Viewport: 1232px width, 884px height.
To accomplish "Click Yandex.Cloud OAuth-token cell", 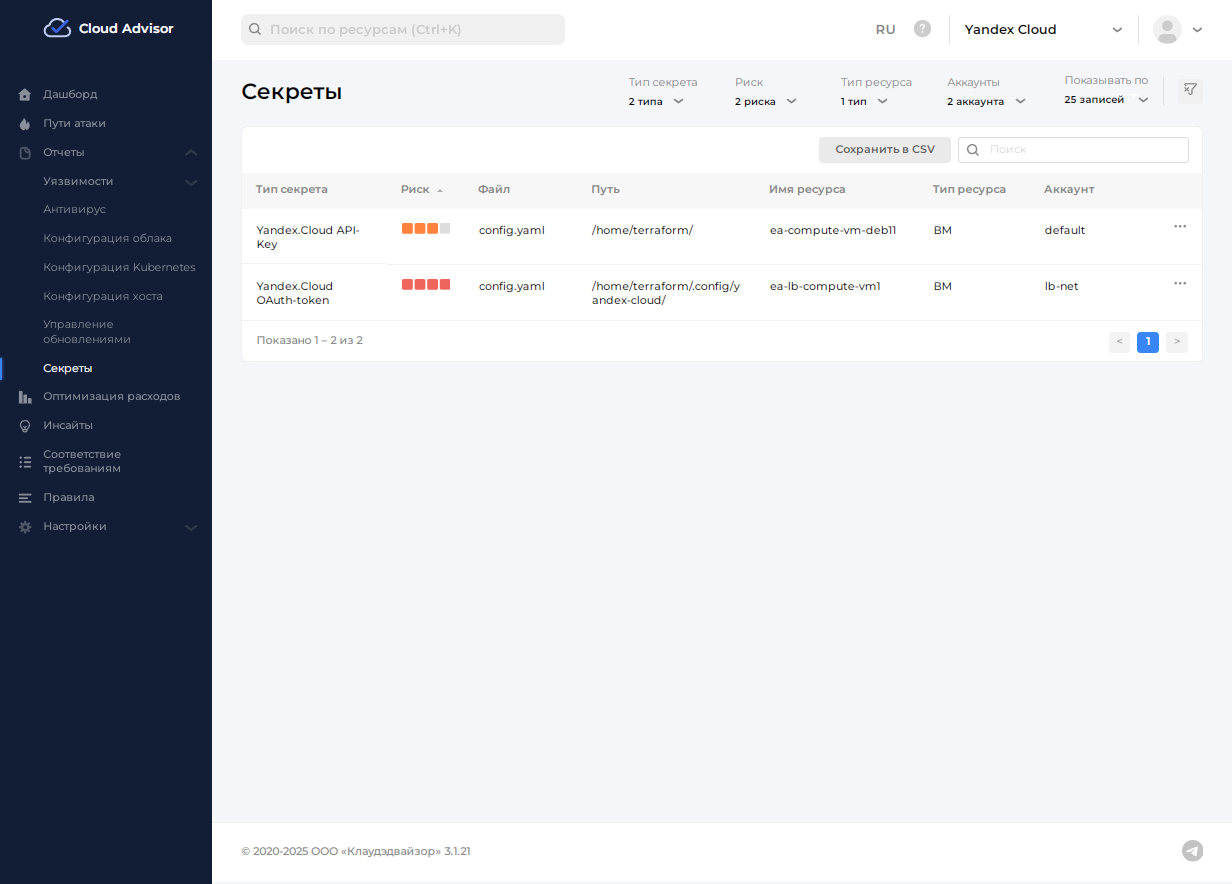I will [294, 293].
